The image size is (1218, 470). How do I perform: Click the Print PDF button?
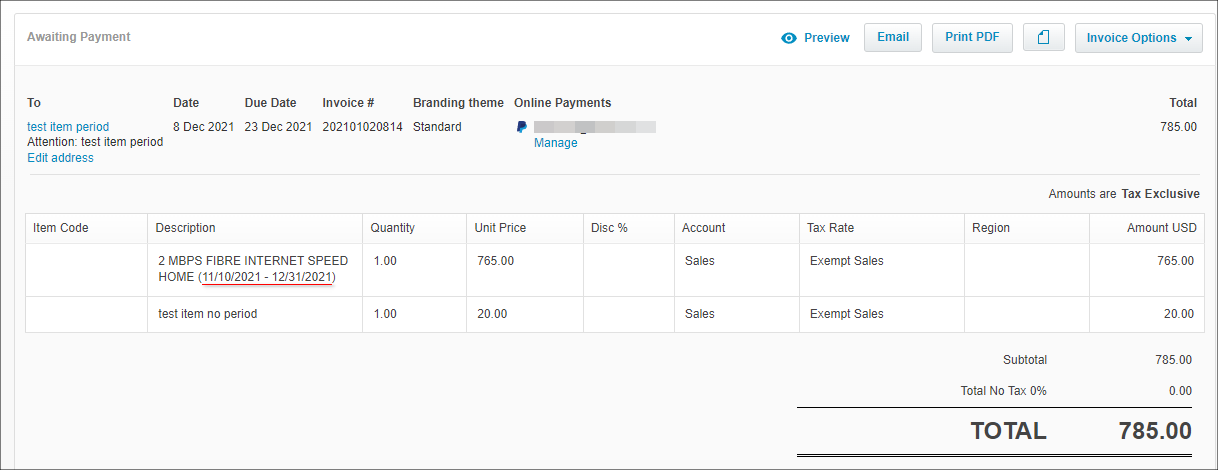[972, 38]
